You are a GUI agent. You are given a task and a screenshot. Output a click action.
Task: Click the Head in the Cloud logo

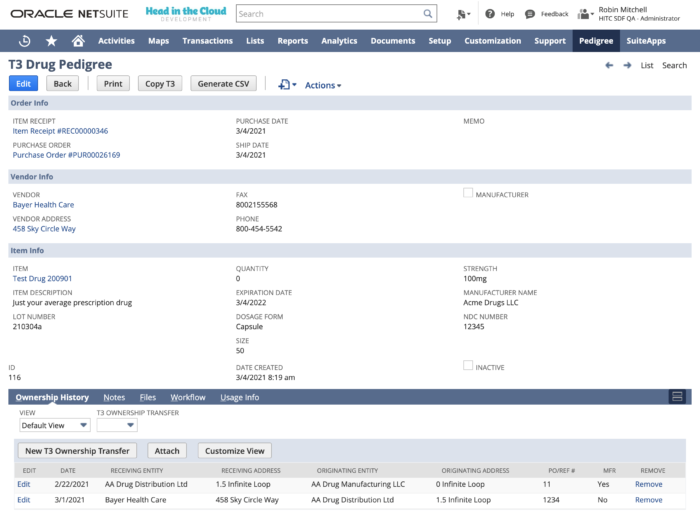point(186,13)
